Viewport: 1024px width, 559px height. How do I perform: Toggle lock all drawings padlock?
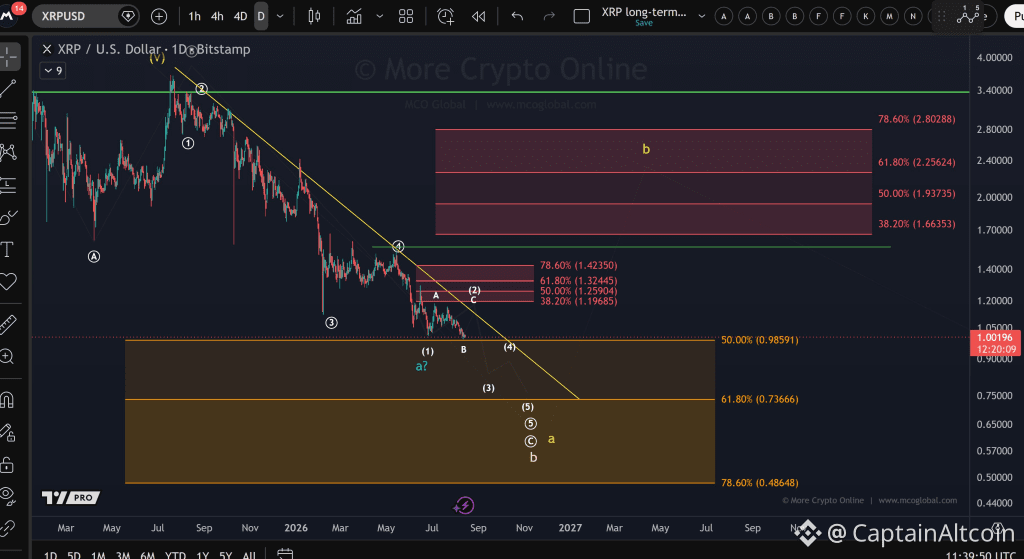[x=8, y=464]
